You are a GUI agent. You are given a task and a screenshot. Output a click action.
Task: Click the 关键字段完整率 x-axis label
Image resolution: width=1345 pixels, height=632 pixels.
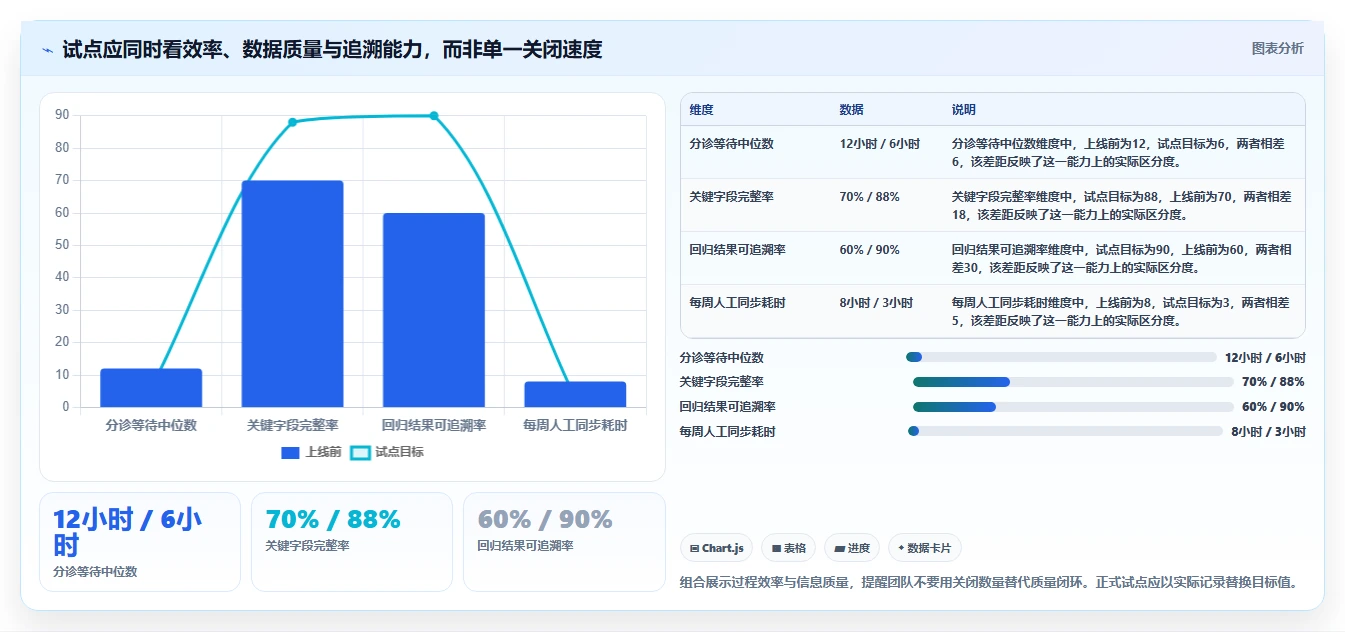click(x=292, y=425)
